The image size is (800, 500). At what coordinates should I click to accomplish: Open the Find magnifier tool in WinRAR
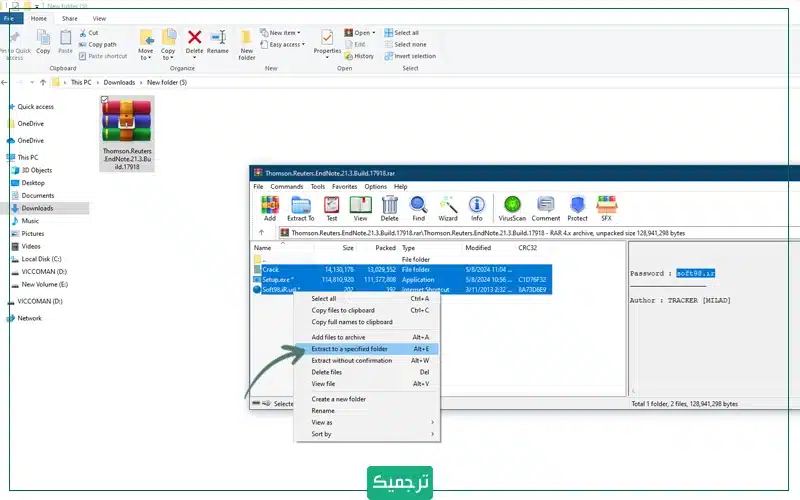tap(418, 208)
